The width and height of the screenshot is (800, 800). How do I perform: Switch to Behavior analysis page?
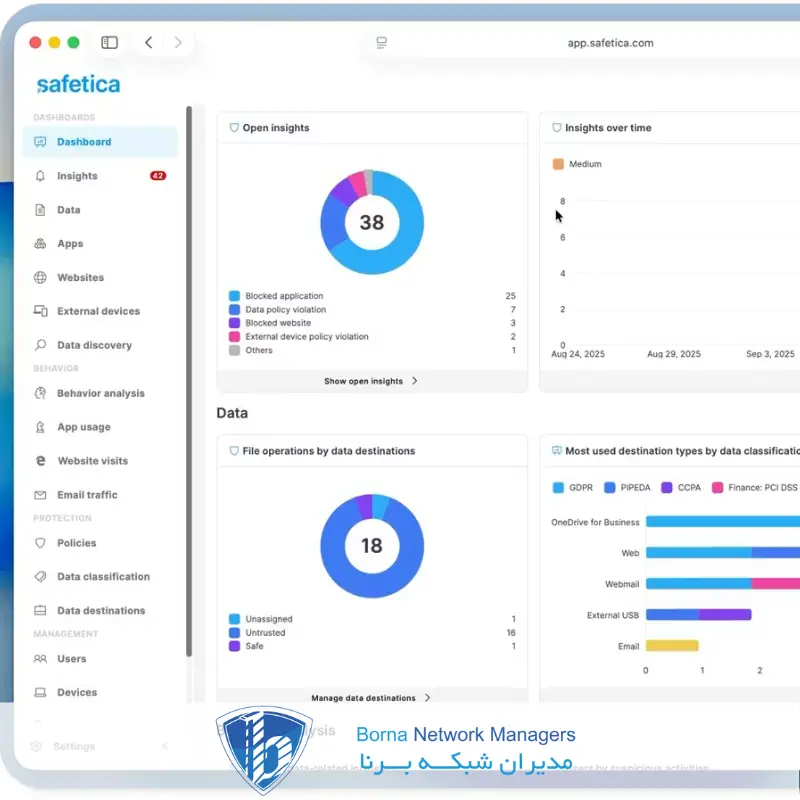pyautogui.click(x=100, y=394)
